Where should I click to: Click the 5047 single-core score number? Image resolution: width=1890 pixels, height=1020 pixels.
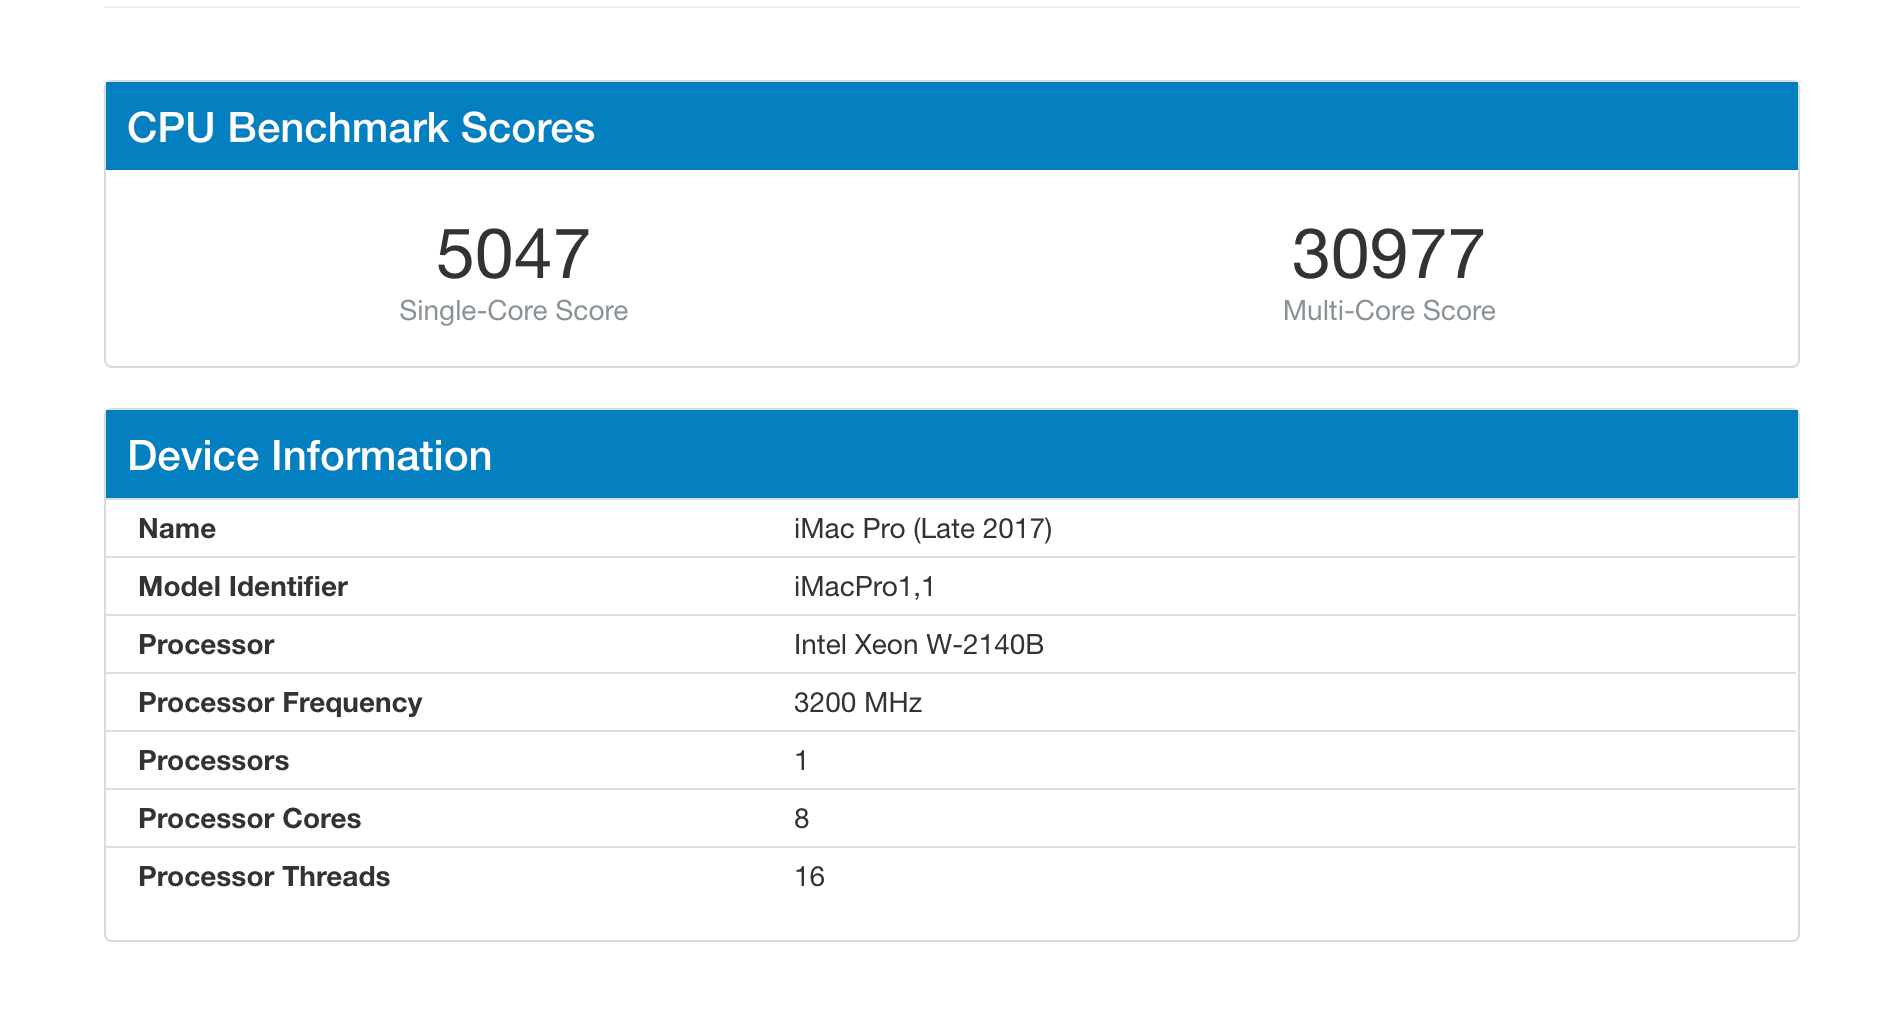[x=513, y=254]
